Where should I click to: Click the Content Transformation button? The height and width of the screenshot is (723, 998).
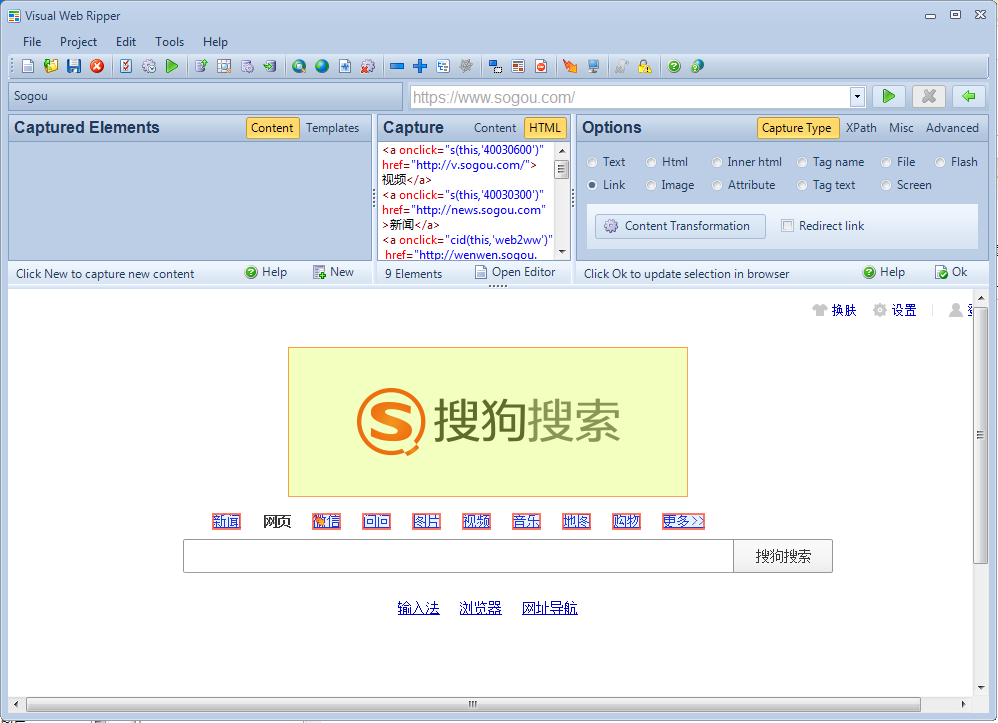coord(680,226)
